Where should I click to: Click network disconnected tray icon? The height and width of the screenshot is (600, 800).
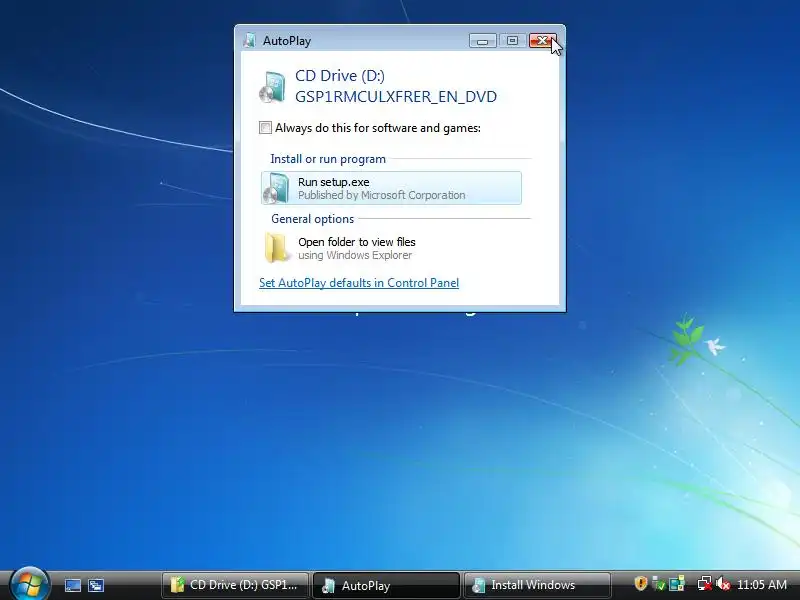click(705, 584)
